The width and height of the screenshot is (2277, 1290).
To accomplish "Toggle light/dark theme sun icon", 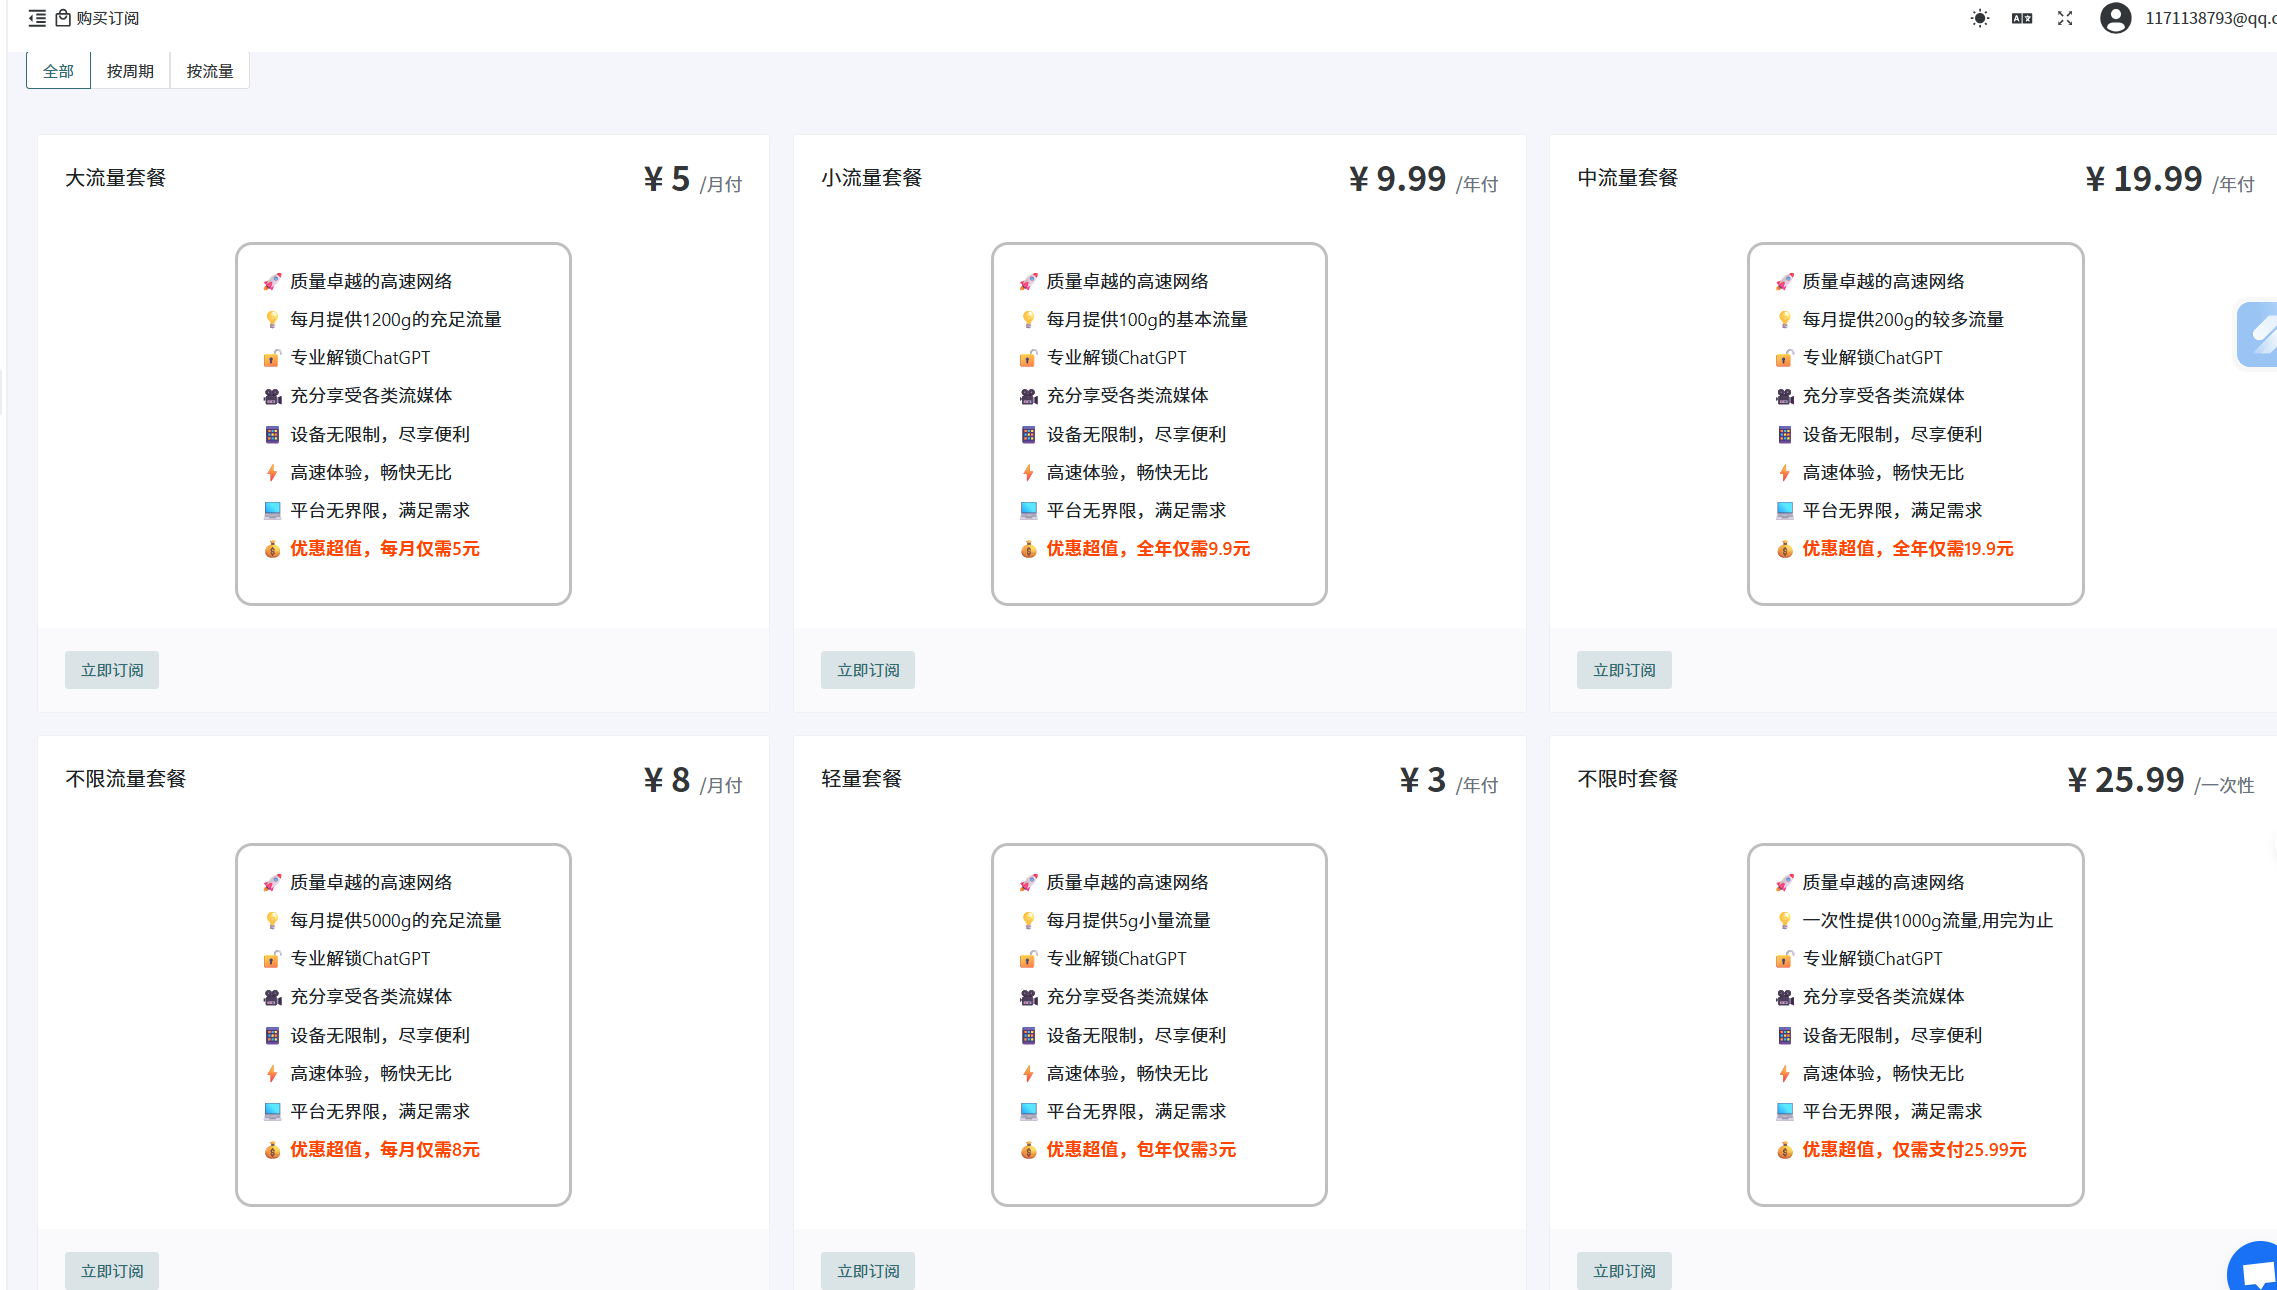I will (1979, 18).
